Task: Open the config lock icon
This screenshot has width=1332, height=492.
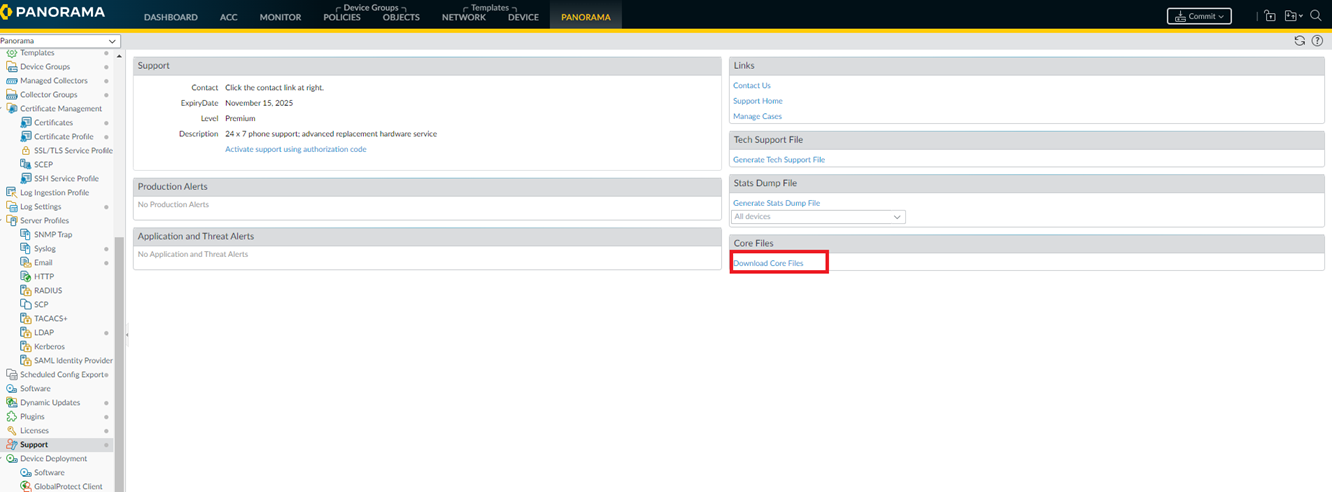Action: [1270, 16]
